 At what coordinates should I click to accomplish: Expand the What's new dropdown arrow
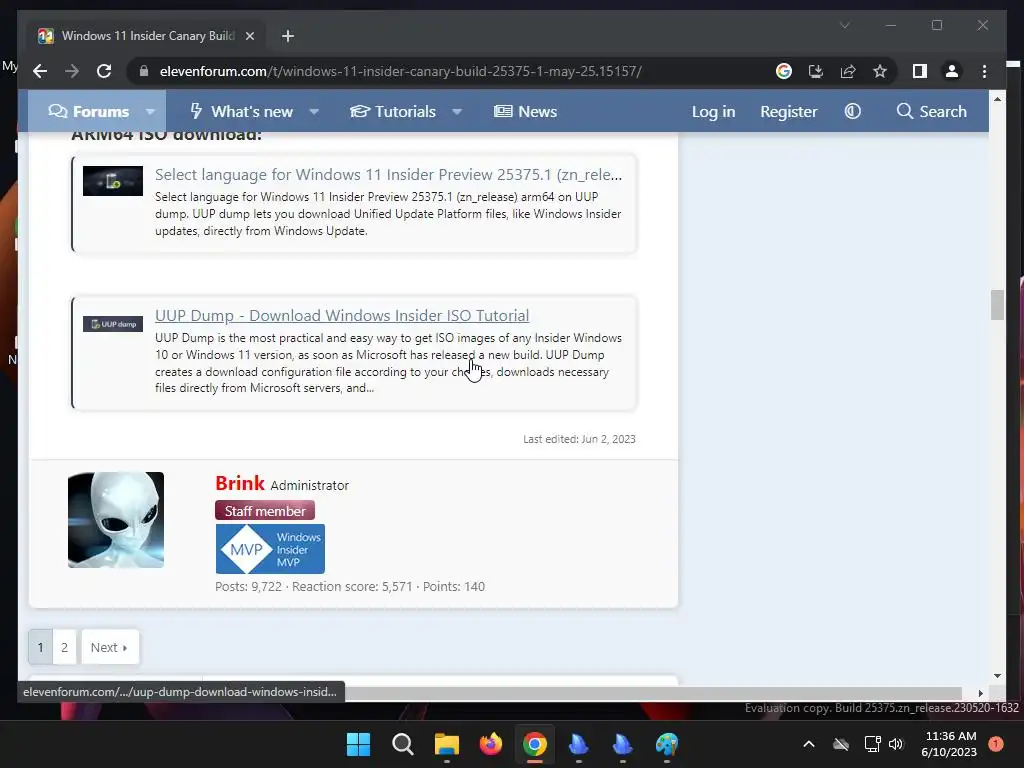314,112
